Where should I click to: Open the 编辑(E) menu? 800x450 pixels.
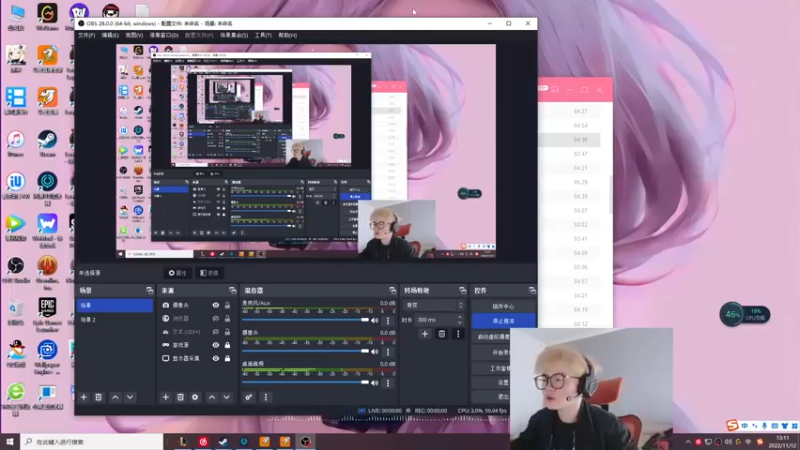point(110,35)
